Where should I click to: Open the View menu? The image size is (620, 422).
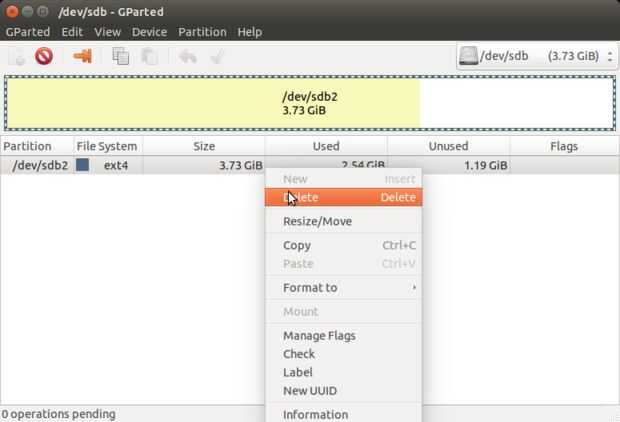107,32
